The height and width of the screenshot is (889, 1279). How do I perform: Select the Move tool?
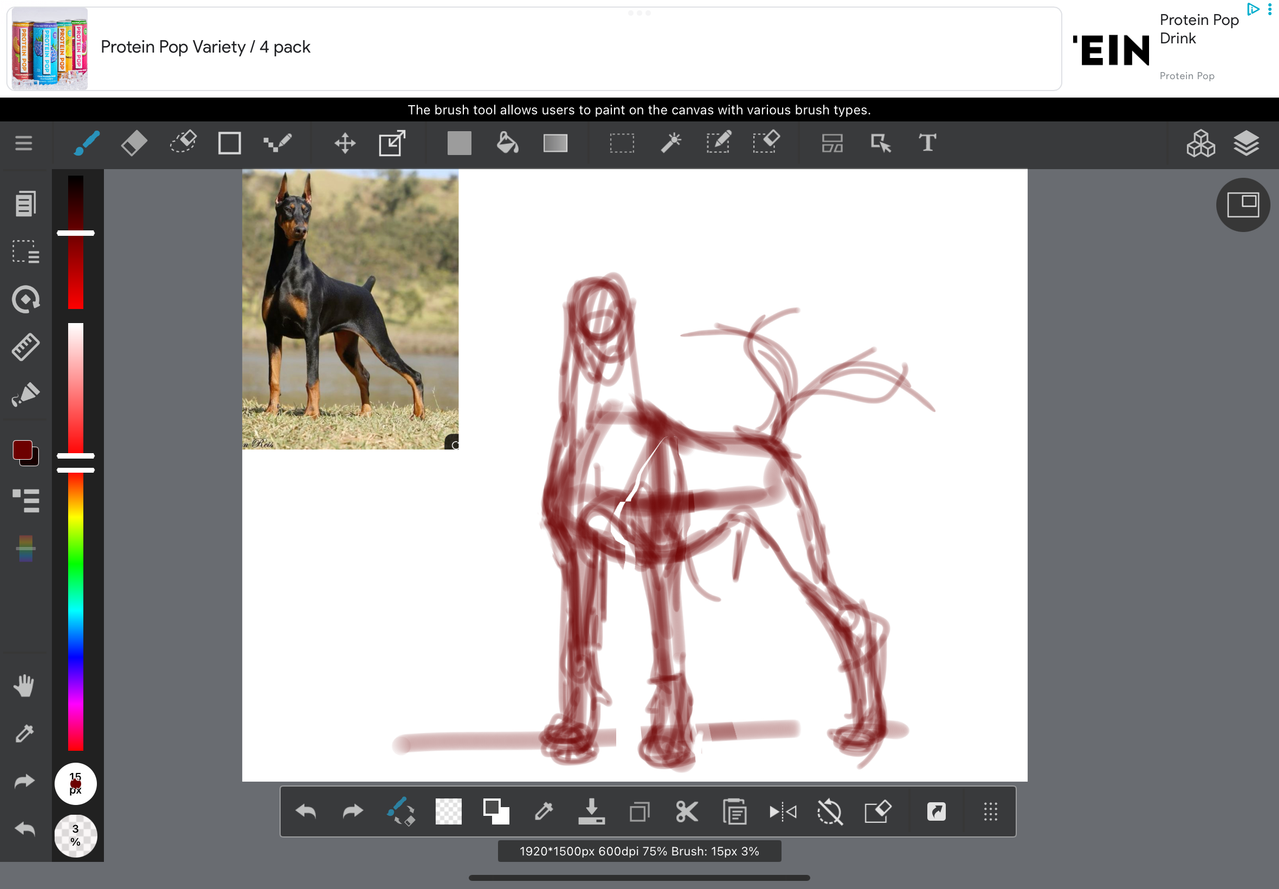[x=345, y=143]
